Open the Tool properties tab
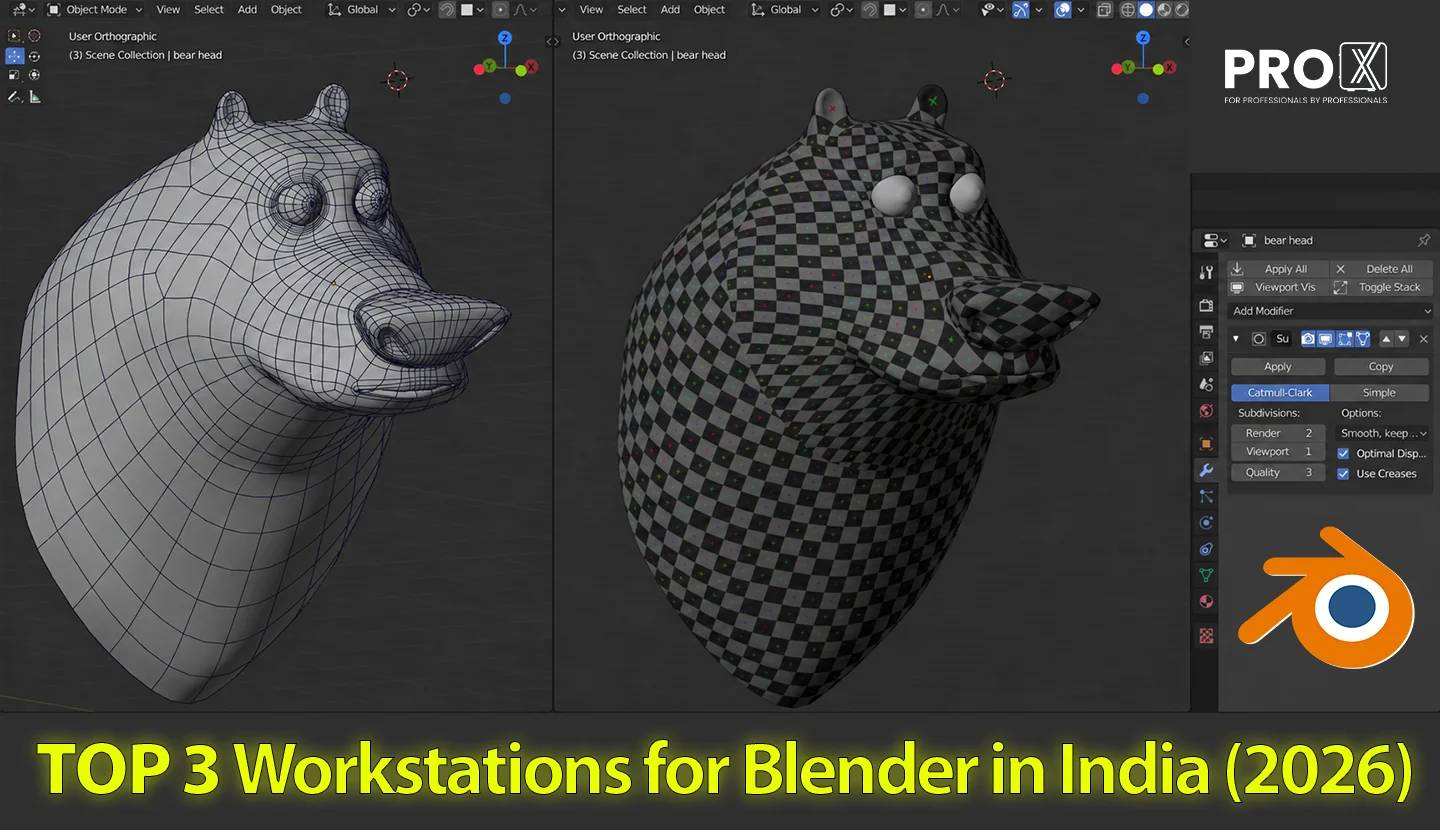Viewport: 1440px width, 830px height. pyautogui.click(x=1206, y=272)
